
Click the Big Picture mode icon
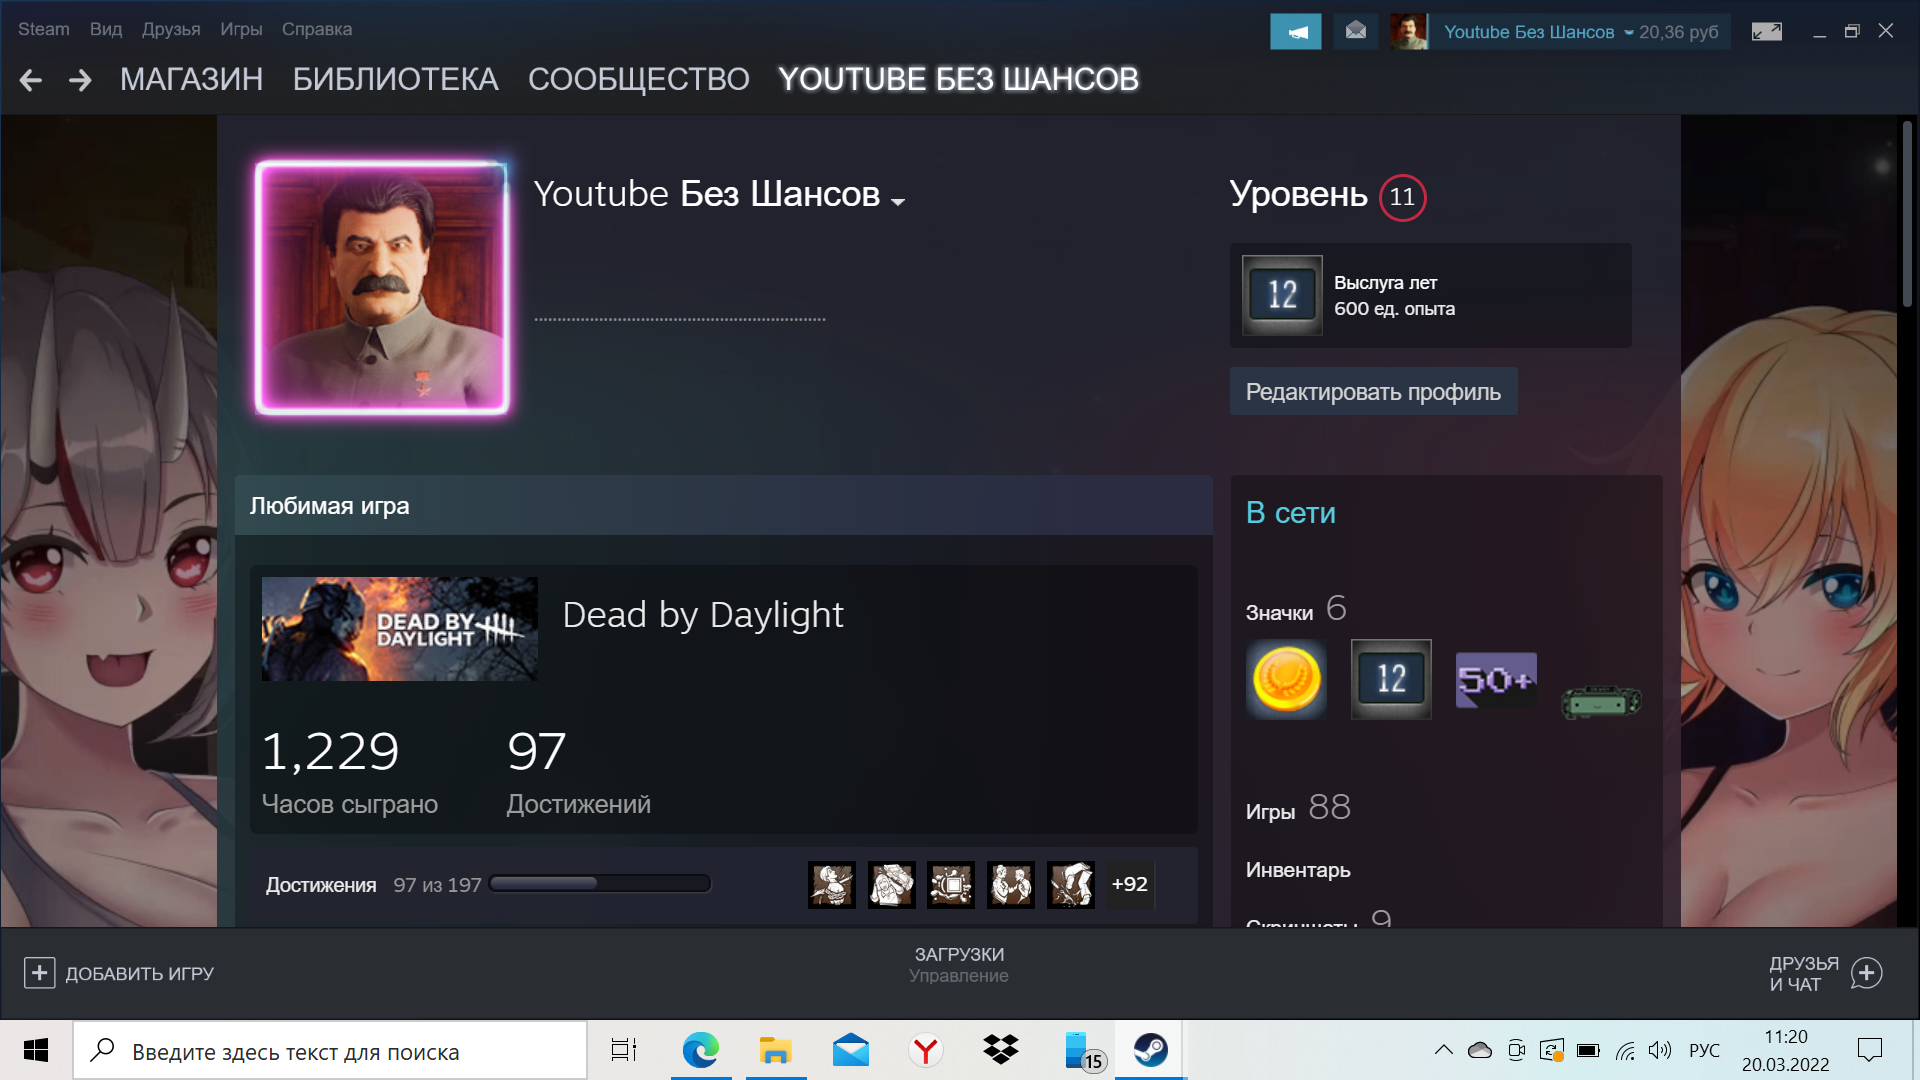click(1766, 32)
